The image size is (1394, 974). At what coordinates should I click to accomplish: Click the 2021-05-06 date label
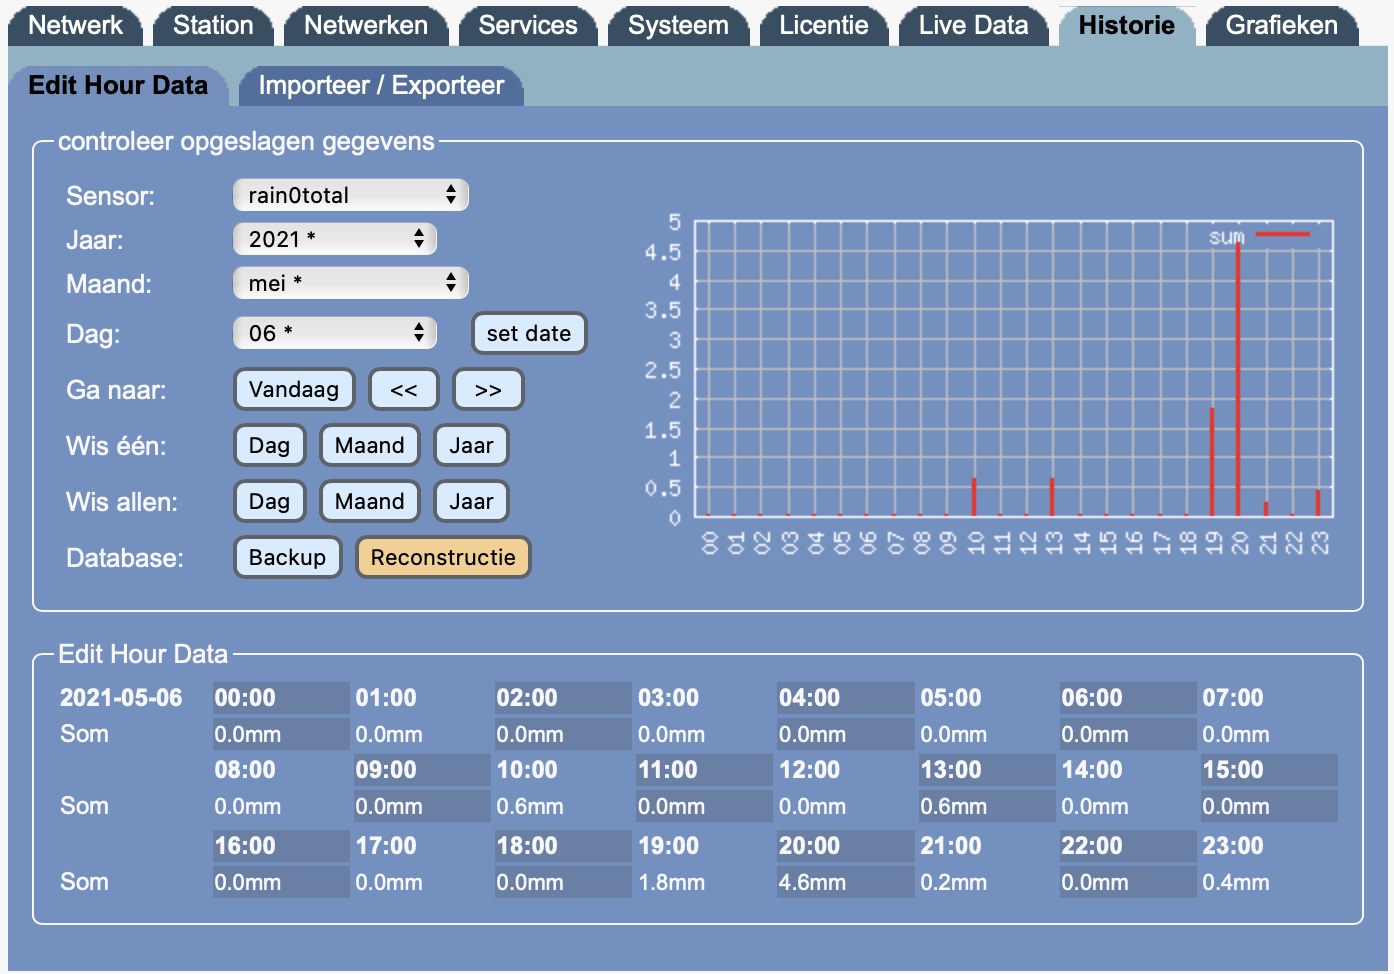(x=121, y=698)
